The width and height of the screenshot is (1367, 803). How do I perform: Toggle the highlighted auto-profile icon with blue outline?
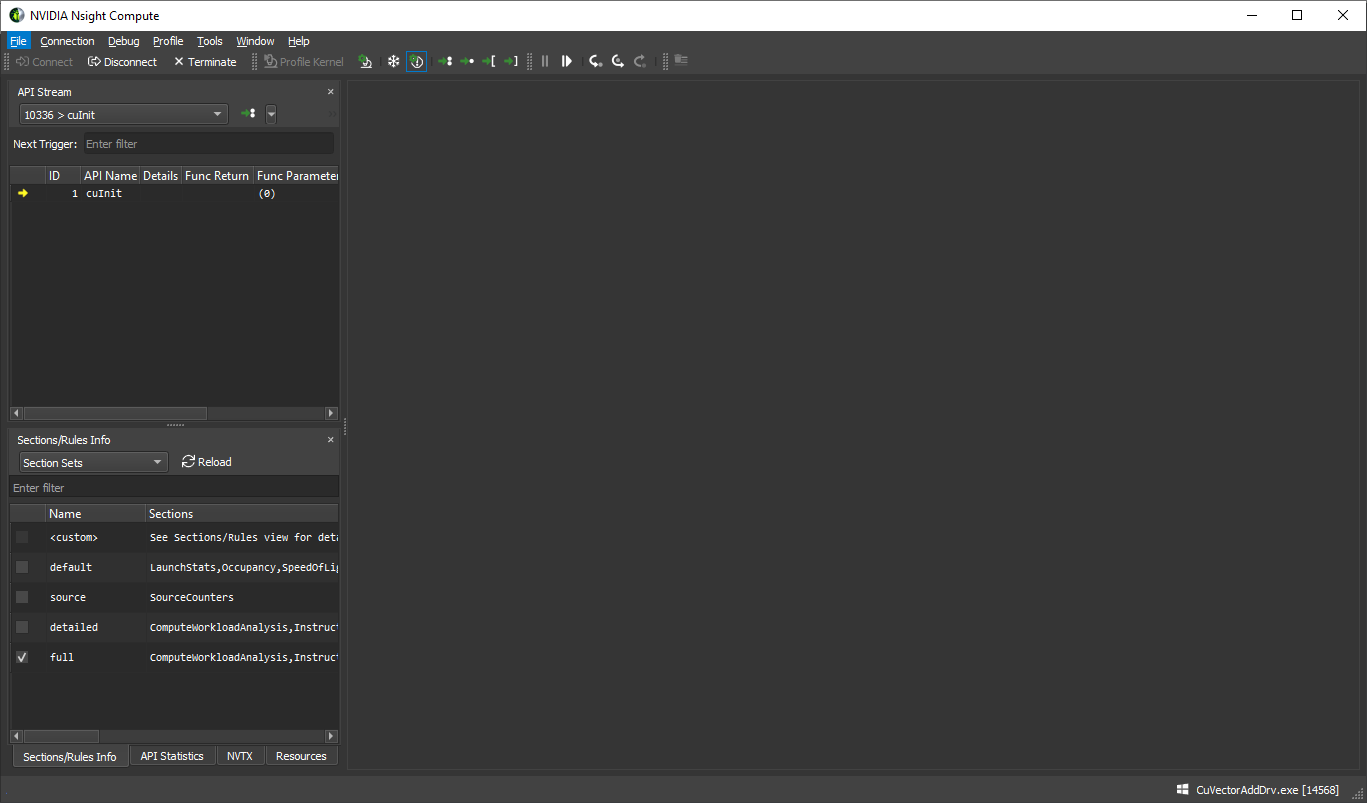pos(417,62)
